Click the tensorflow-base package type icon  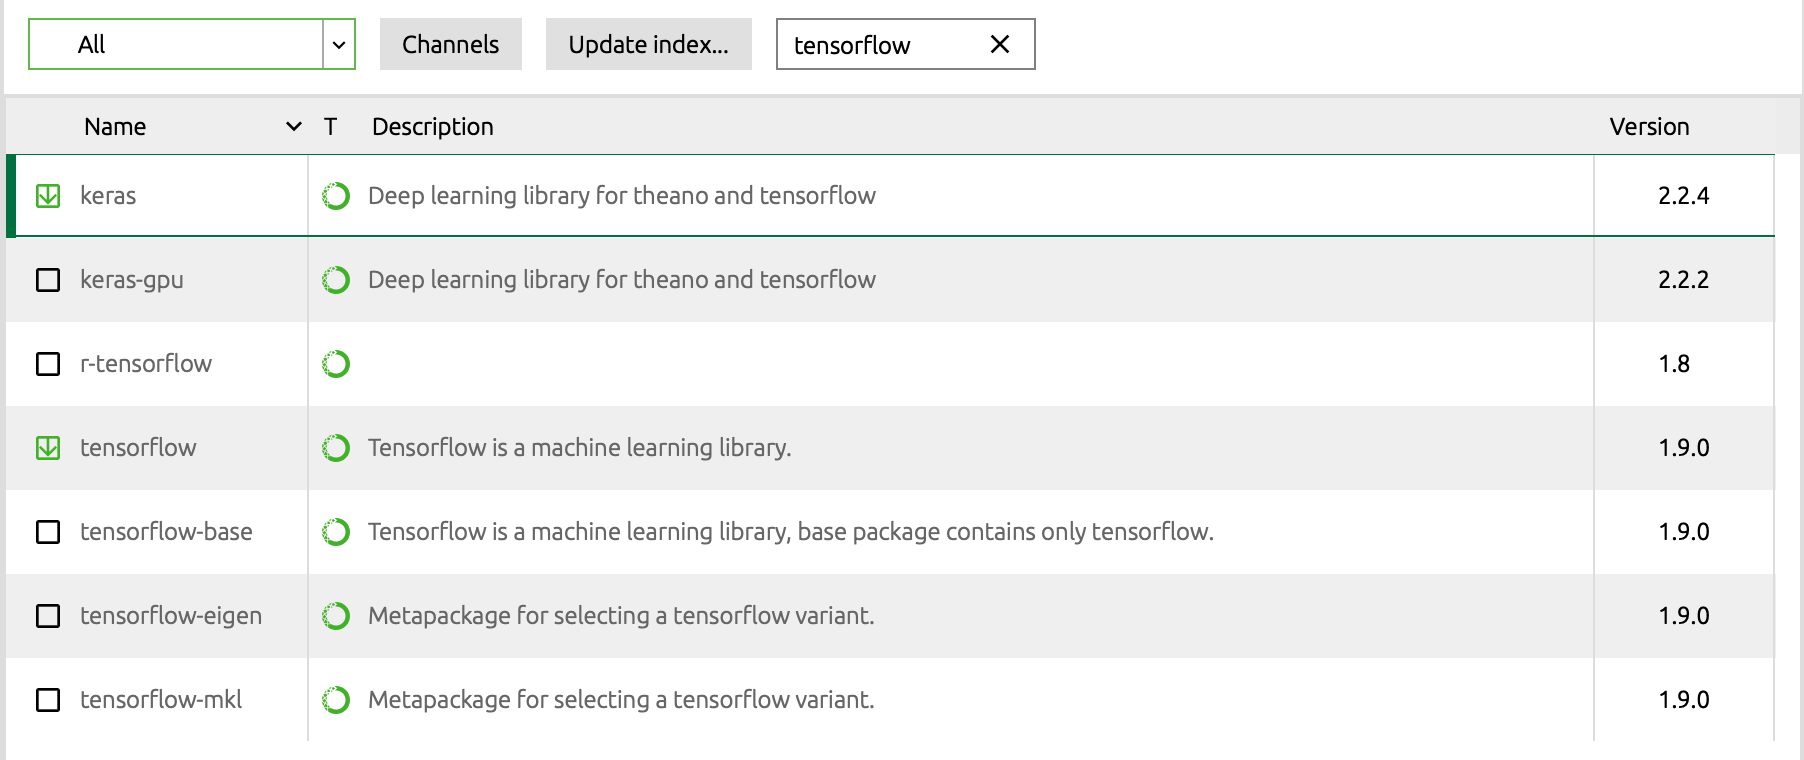(x=336, y=532)
